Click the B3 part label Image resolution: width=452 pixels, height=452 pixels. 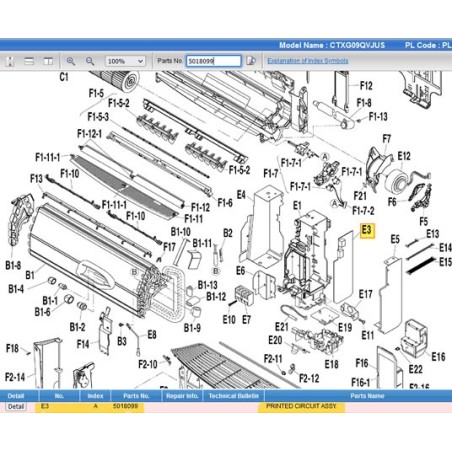[122, 342]
